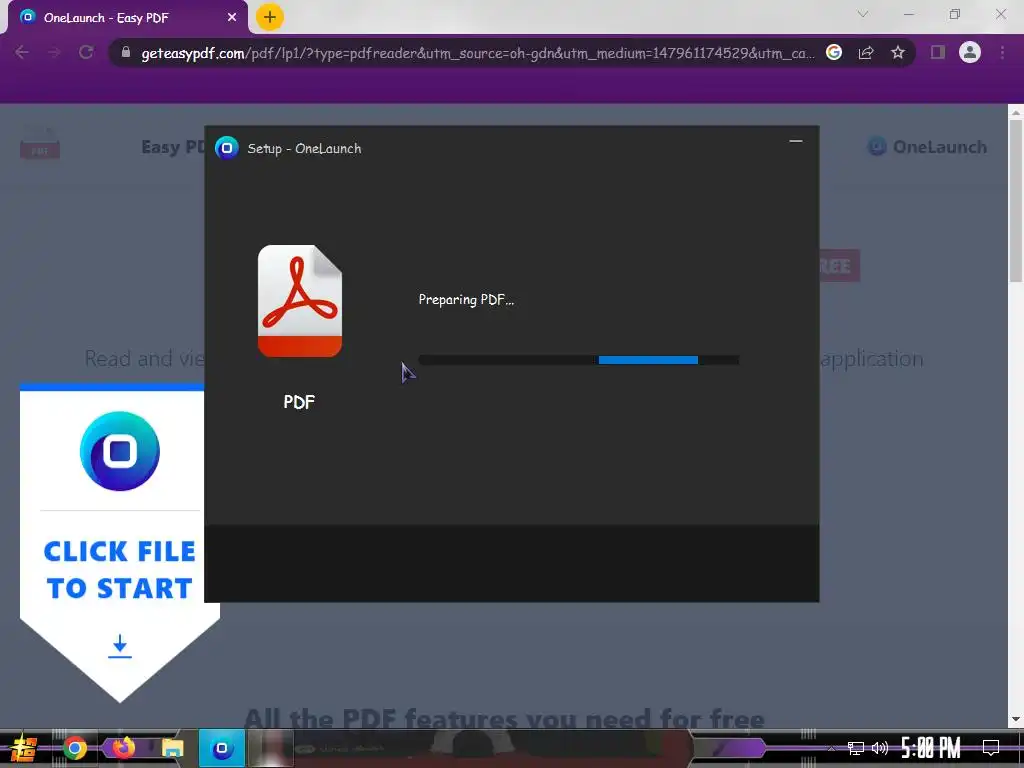This screenshot has width=1024, height=768.
Task: Close the OneLaunch - Easy PDF tab
Action: pyautogui.click(x=232, y=18)
